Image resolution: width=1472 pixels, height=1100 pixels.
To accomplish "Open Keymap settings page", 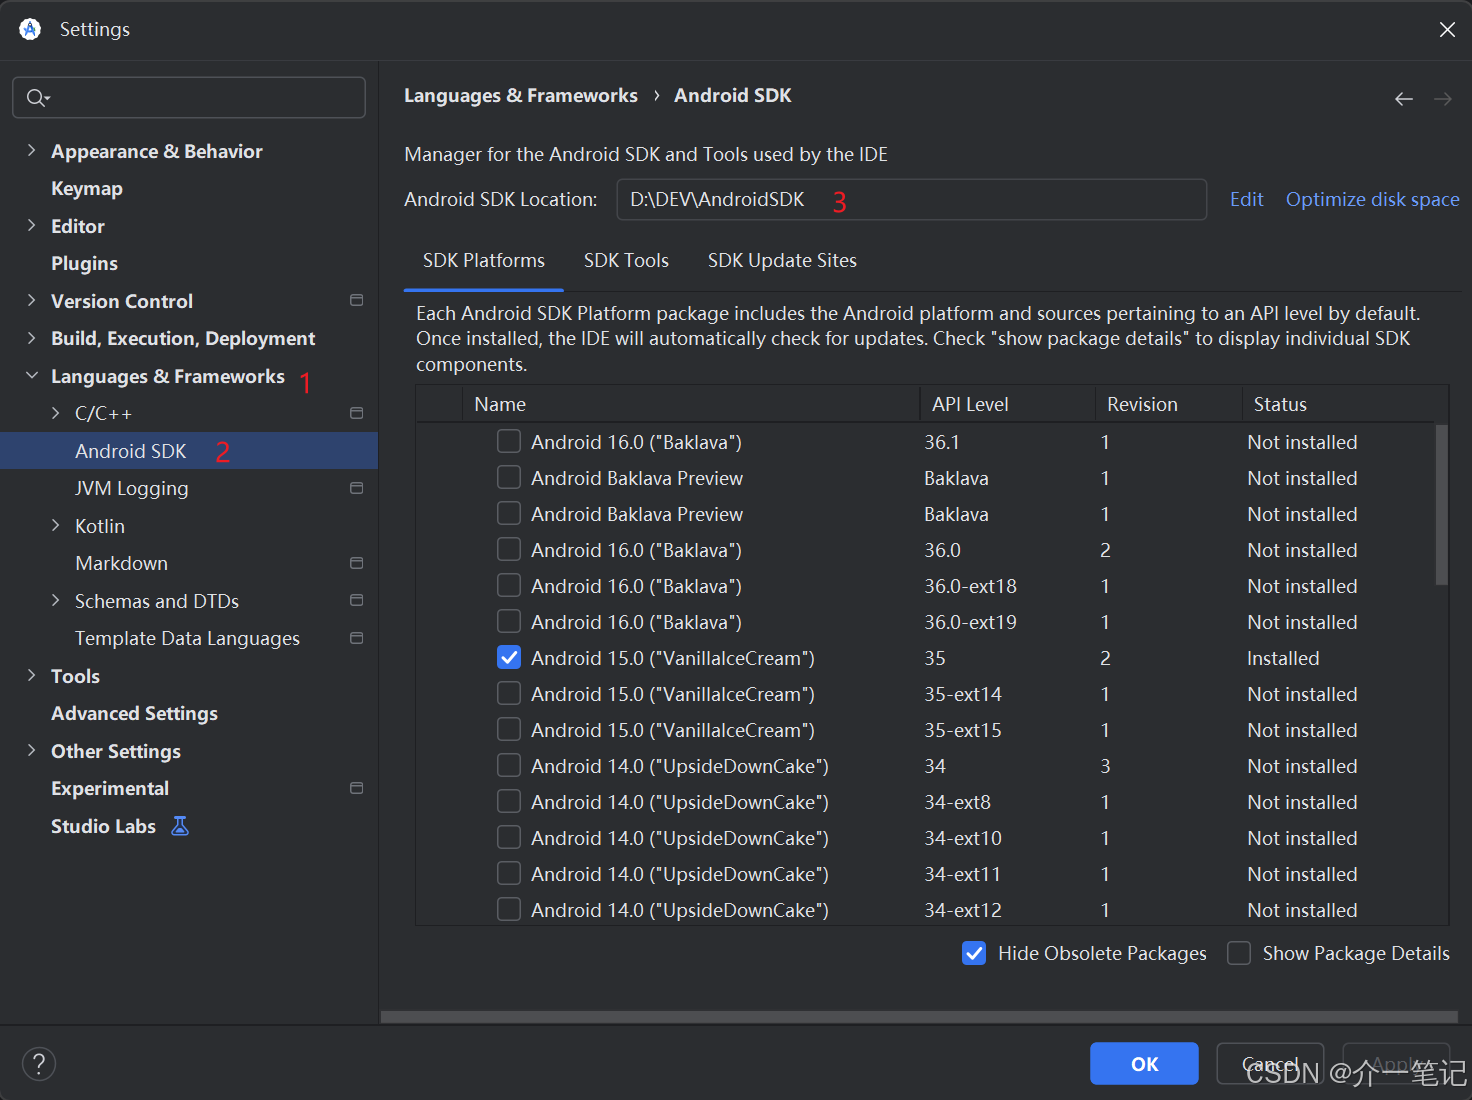I will click(87, 188).
